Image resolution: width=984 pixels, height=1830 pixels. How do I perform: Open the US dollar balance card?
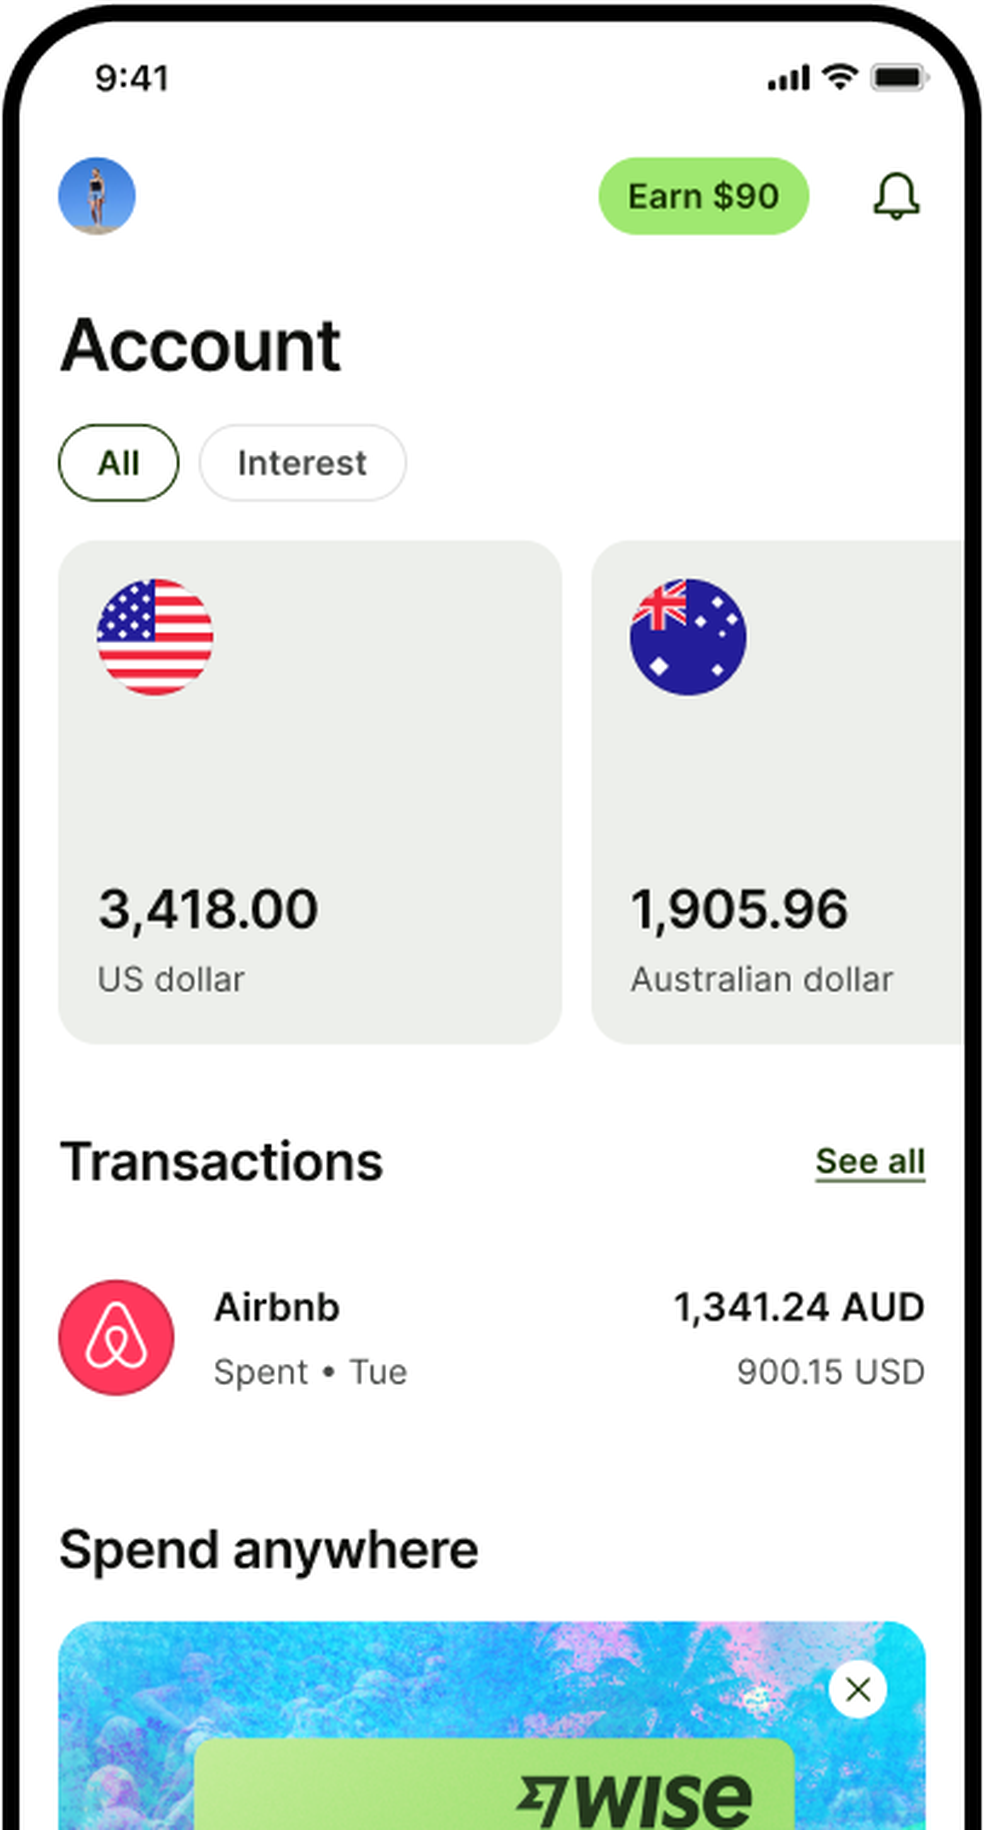tap(310, 792)
